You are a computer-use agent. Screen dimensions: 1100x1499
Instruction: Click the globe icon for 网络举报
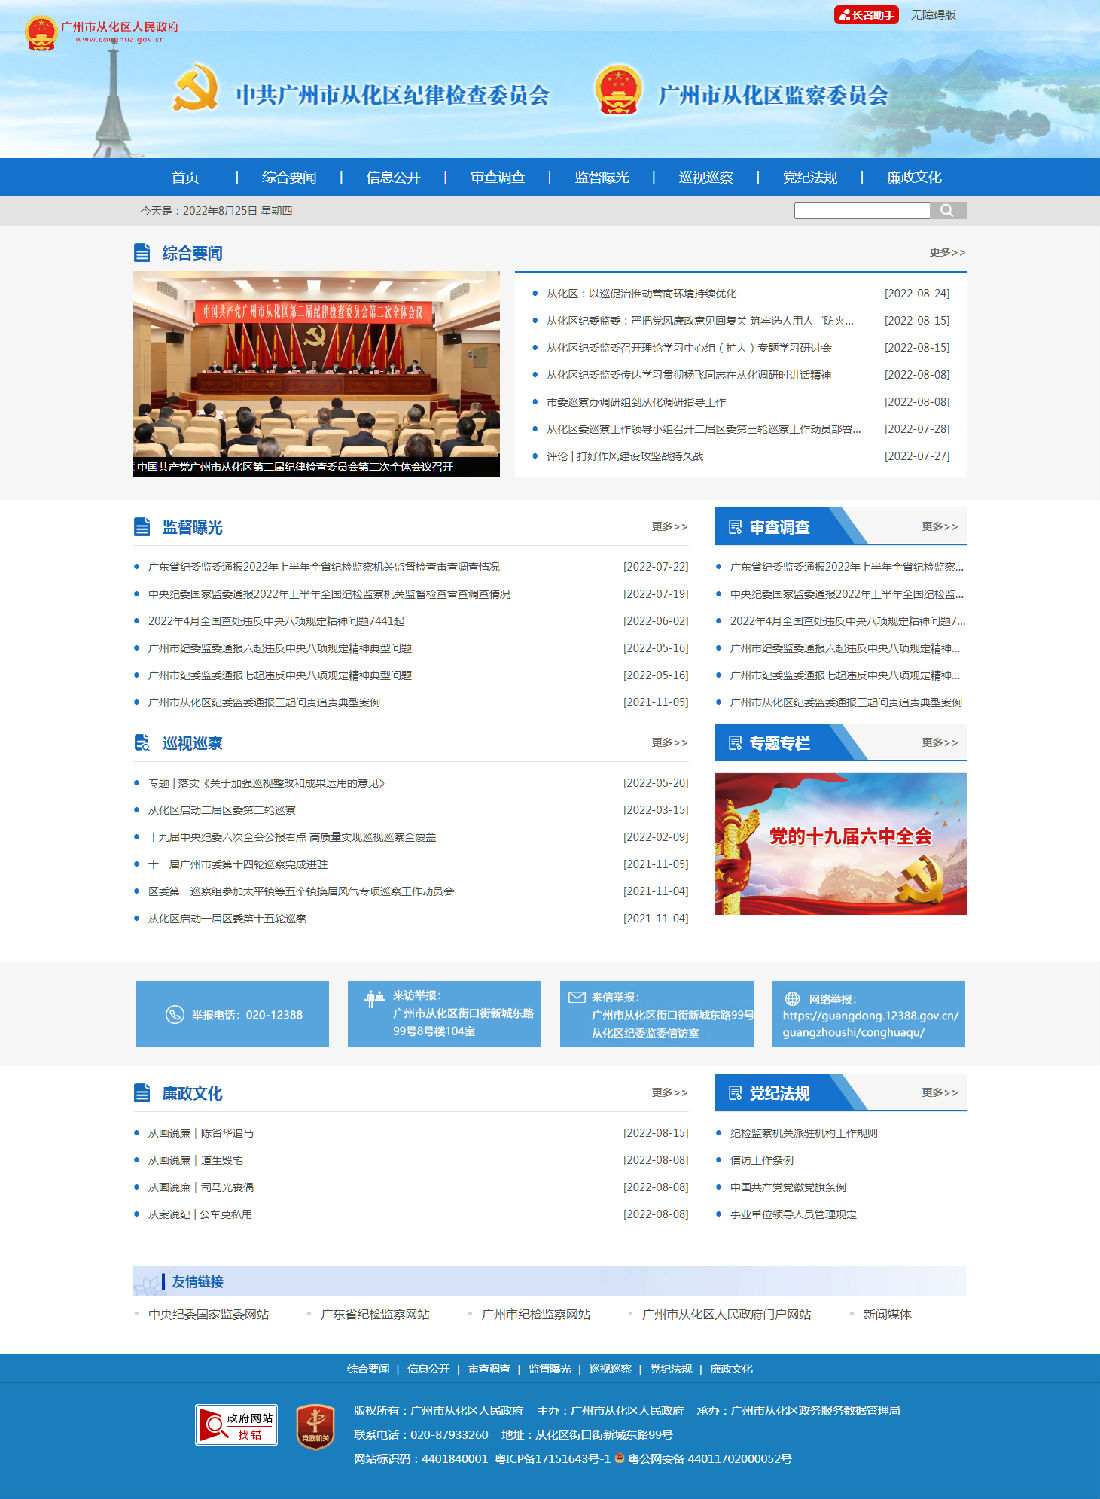[792, 998]
